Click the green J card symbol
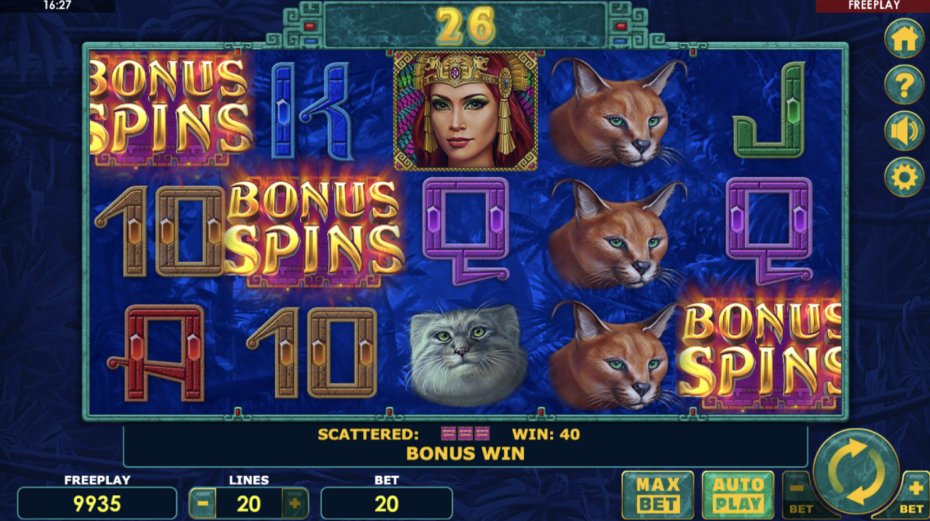Screen dimensions: 930x521 (x=769, y=110)
